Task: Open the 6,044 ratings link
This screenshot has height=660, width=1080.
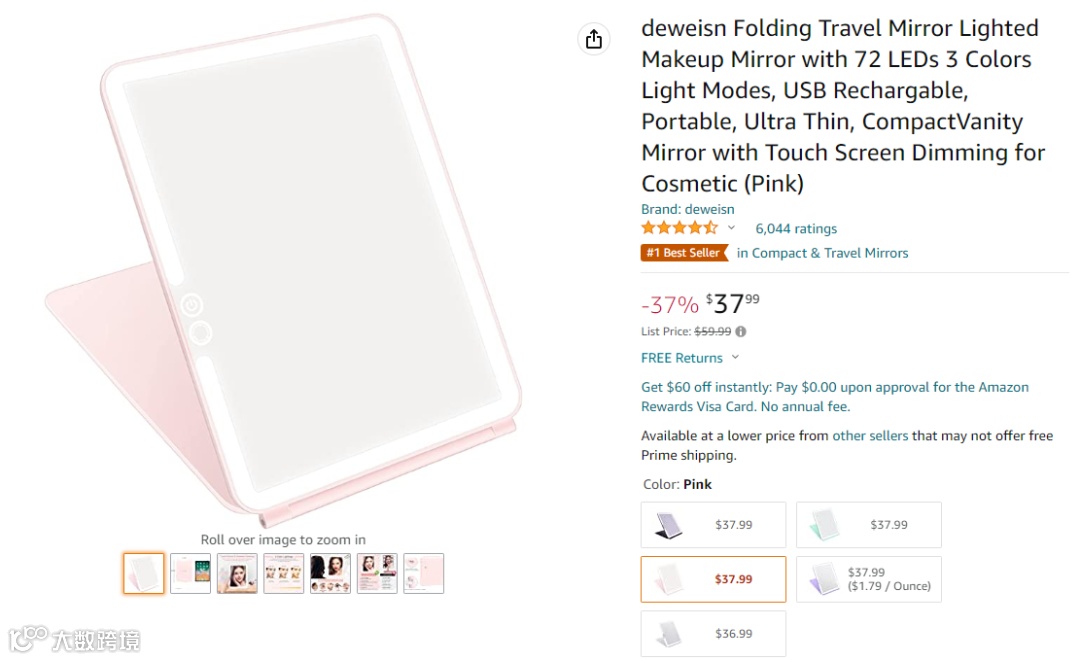Action: pyautogui.click(x=796, y=229)
